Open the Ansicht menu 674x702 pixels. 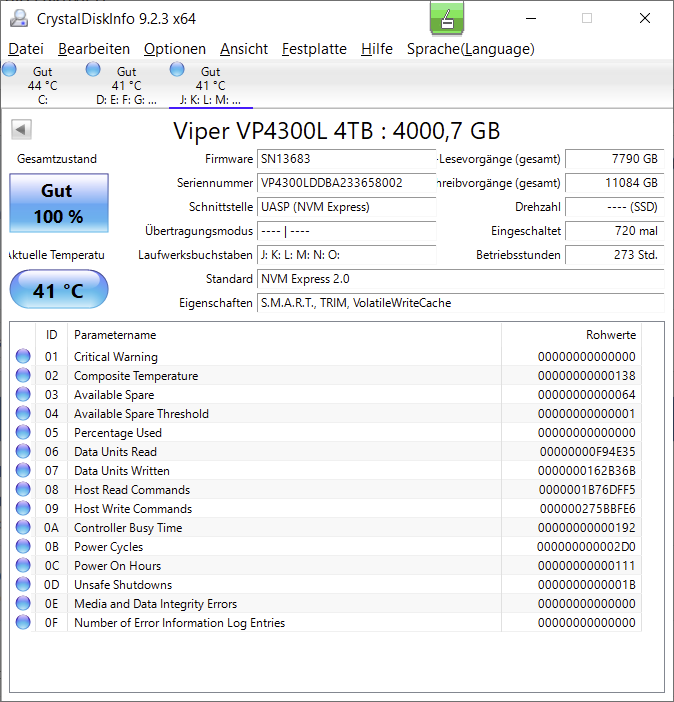(x=244, y=49)
